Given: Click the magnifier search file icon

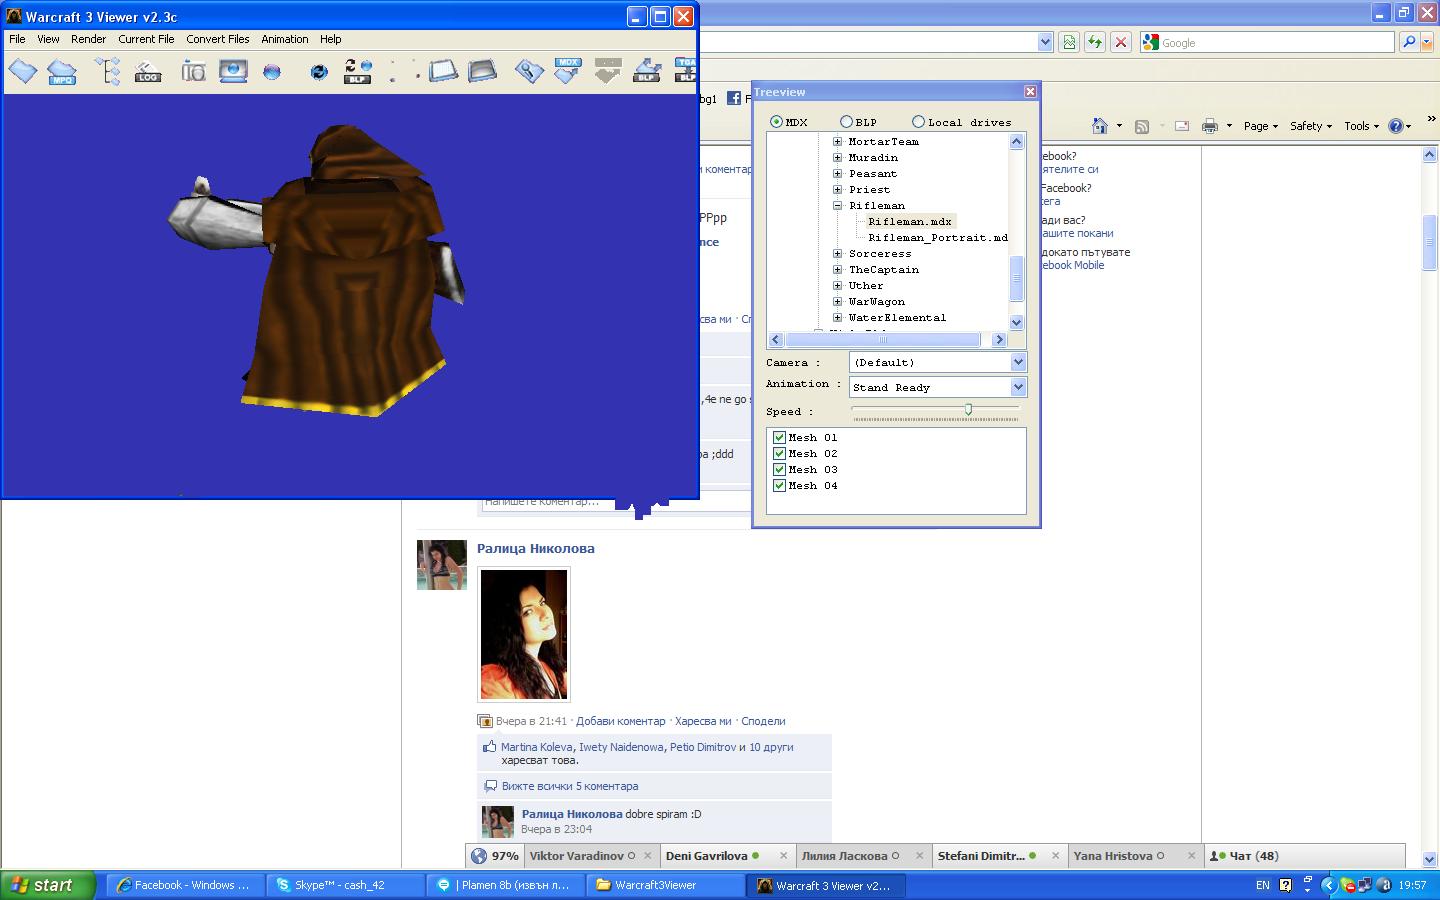Looking at the screenshot, I should 529,71.
